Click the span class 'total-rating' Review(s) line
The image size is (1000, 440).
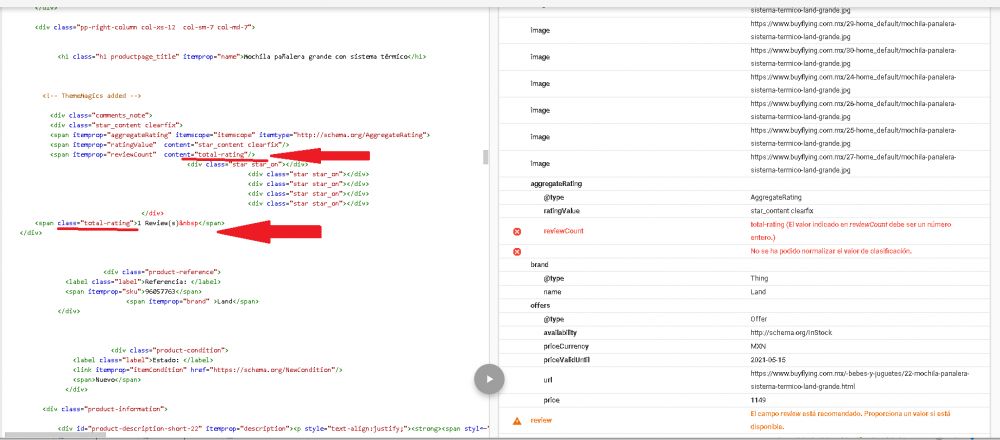[x=129, y=223]
